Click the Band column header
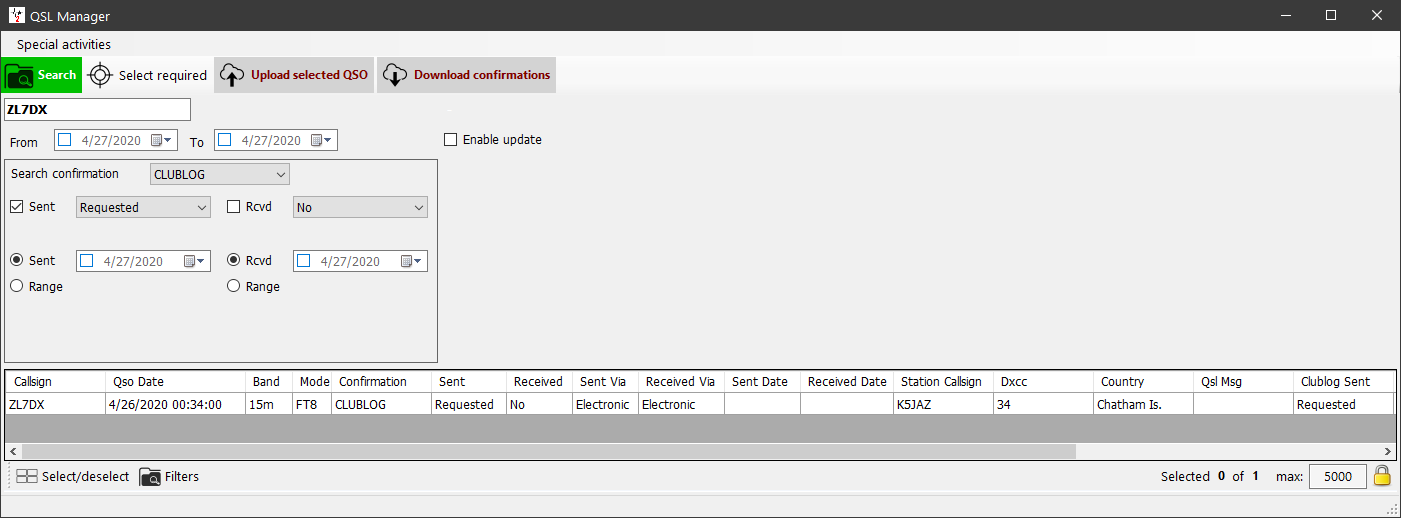This screenshot has height=518, width=1401. (268, 381)
